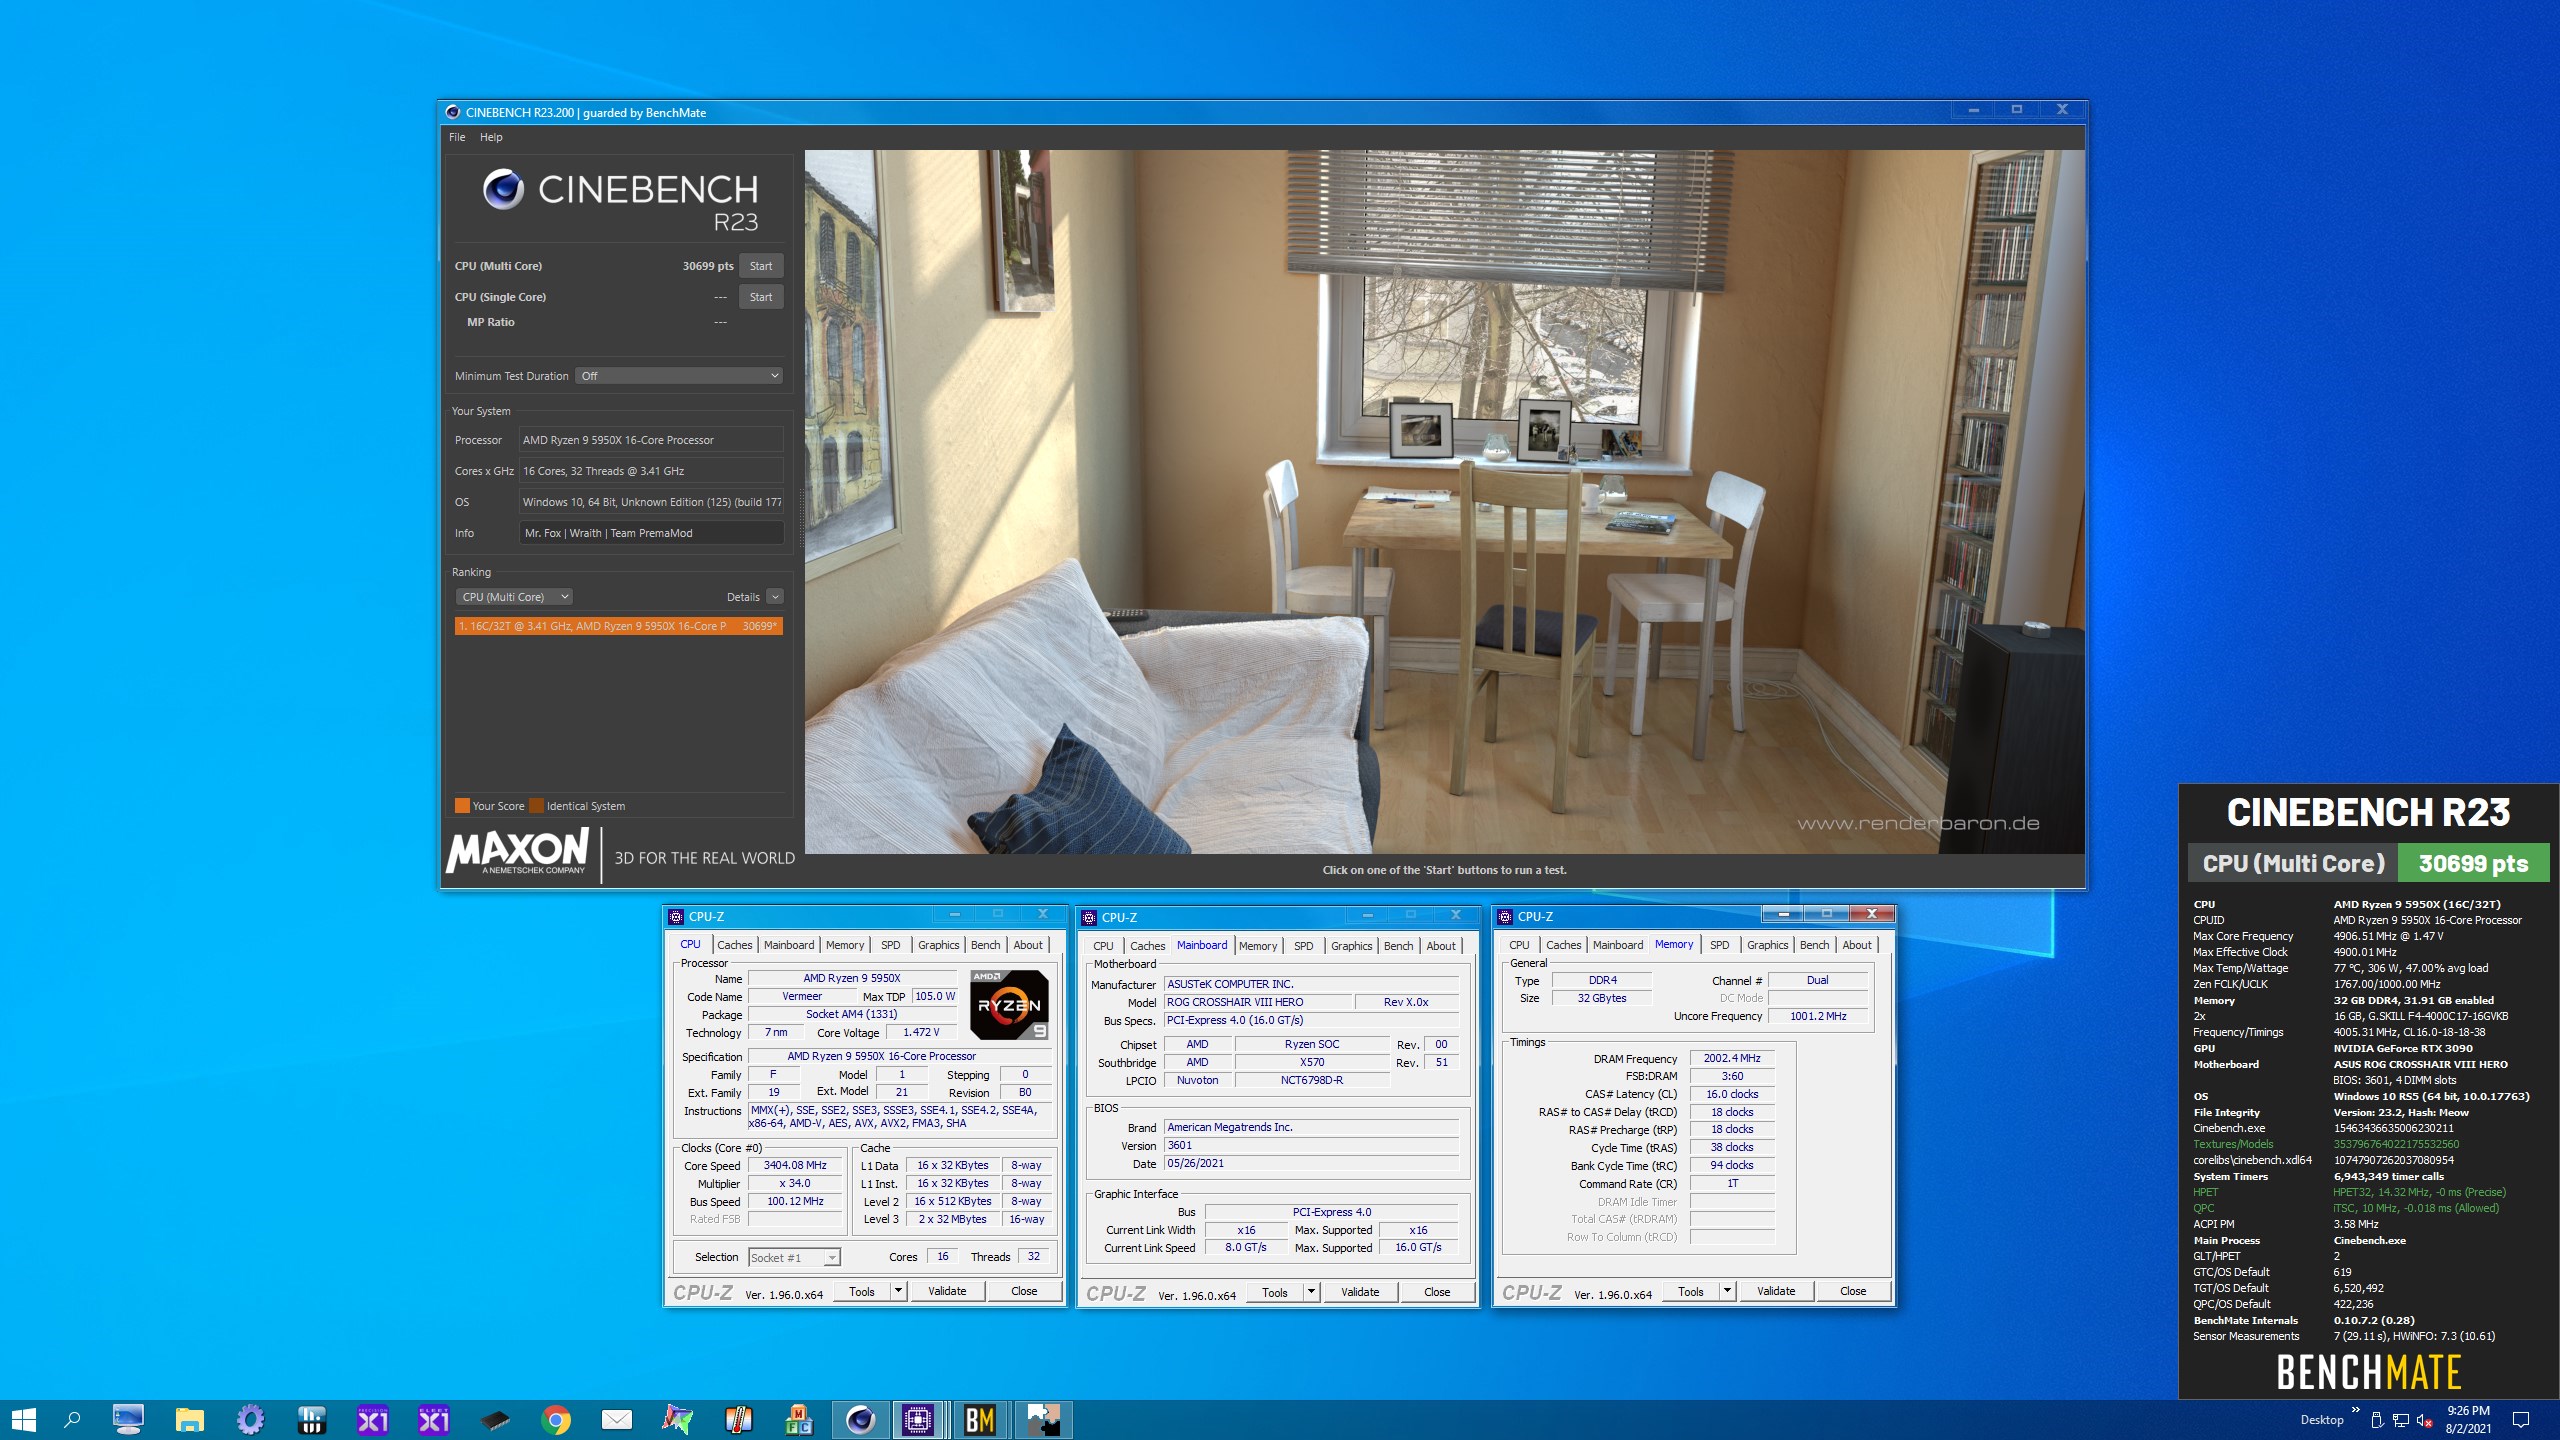Open the Windows notification center icon
This screenshot has width=2560, height=1440.
coord(2520,1419)
